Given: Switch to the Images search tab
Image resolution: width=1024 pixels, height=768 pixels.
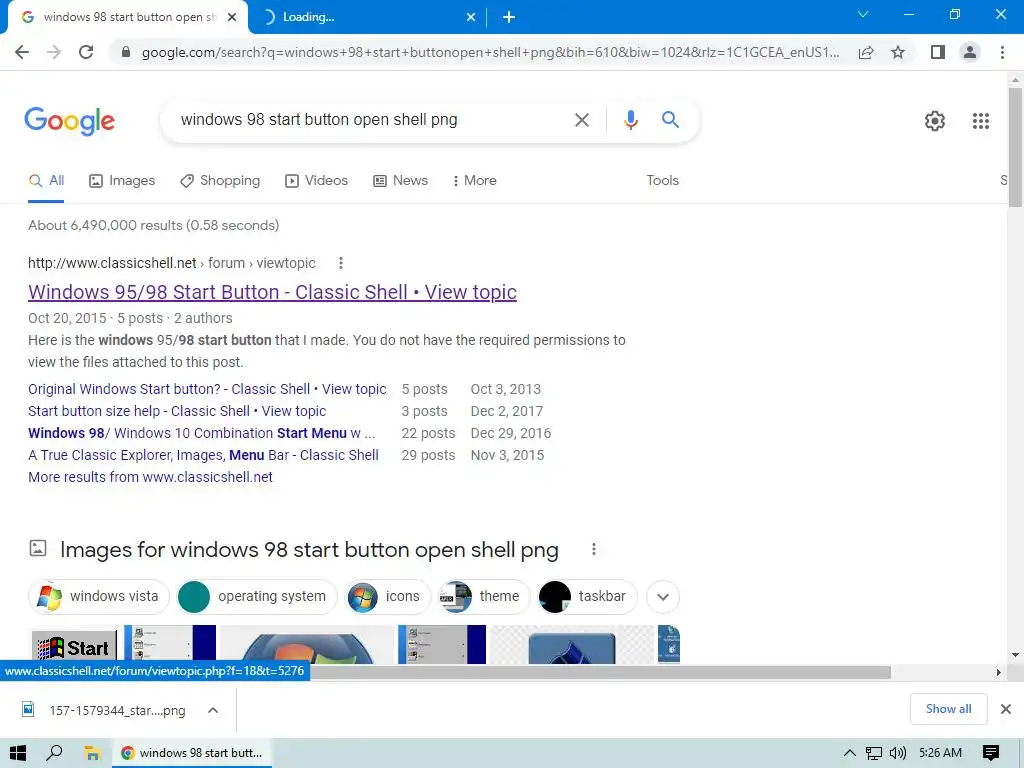Looking at the screenshot, I should tap(122, 181).
